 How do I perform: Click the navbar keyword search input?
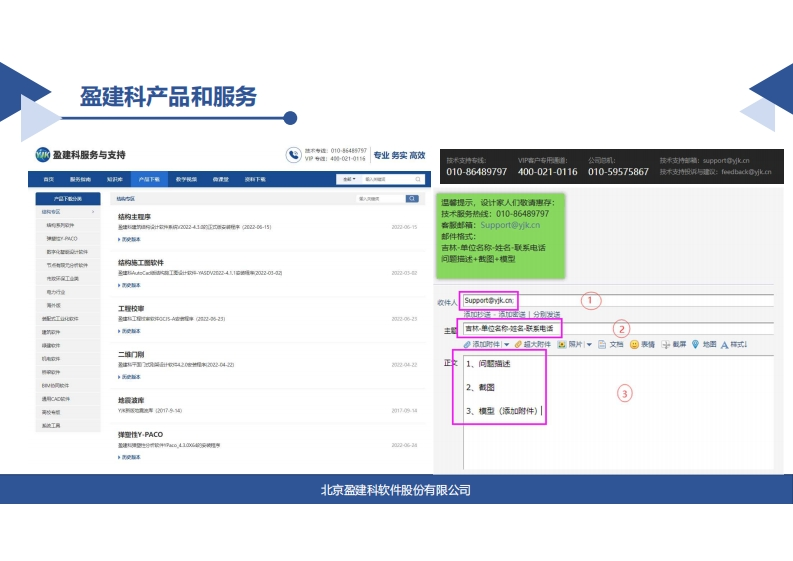coord(388,179)
